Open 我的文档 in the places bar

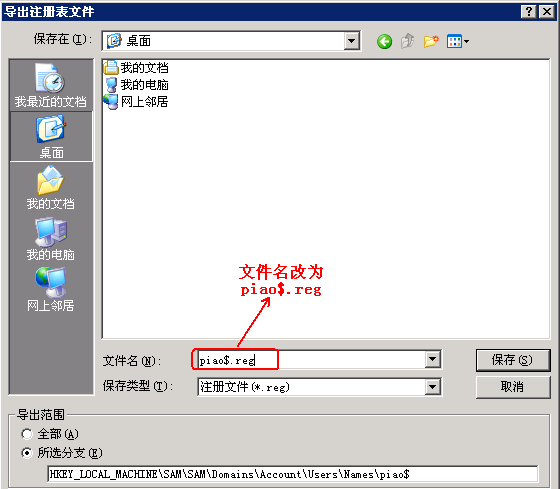(51, 188)
